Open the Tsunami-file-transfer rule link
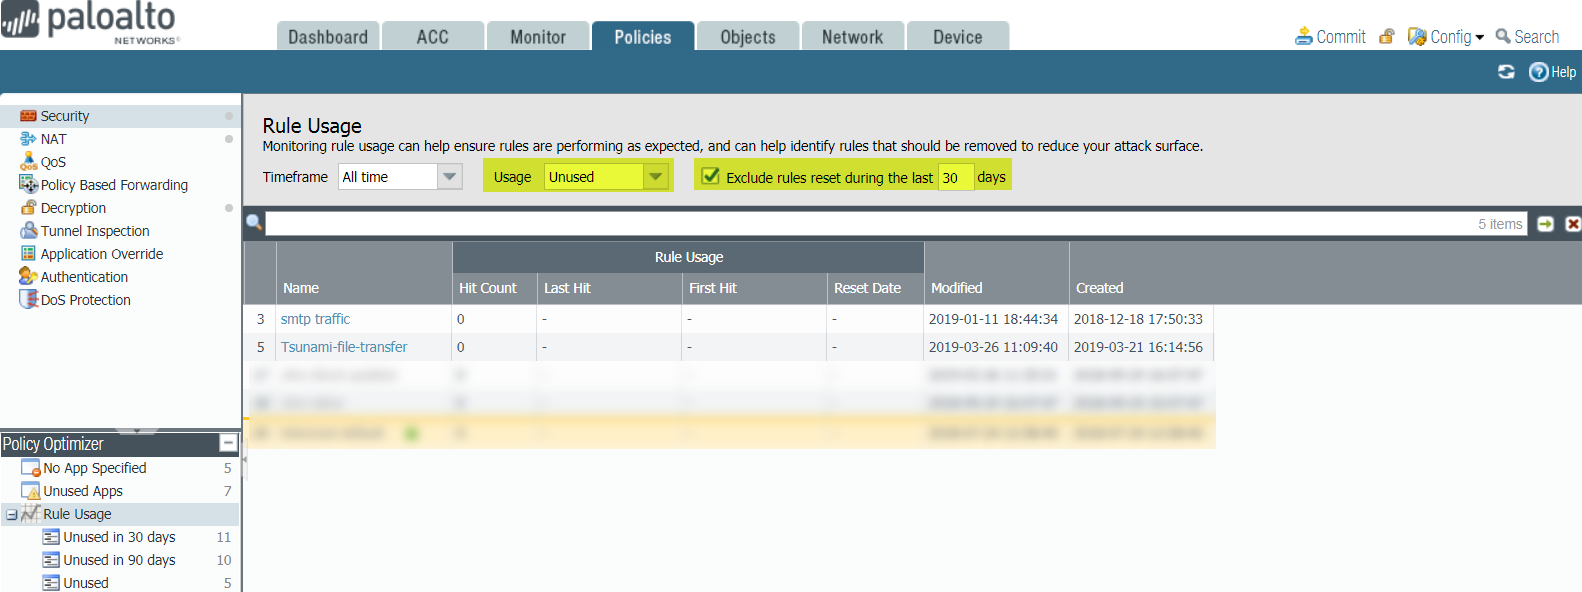This screenshot has width=1582, height=592. (344, 347)
